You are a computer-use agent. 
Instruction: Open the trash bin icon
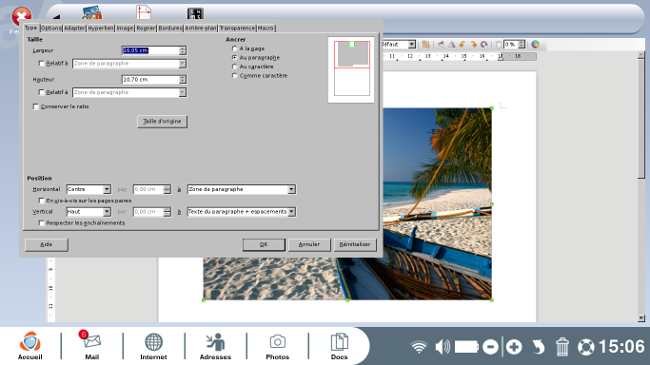[x=562, y=347]
